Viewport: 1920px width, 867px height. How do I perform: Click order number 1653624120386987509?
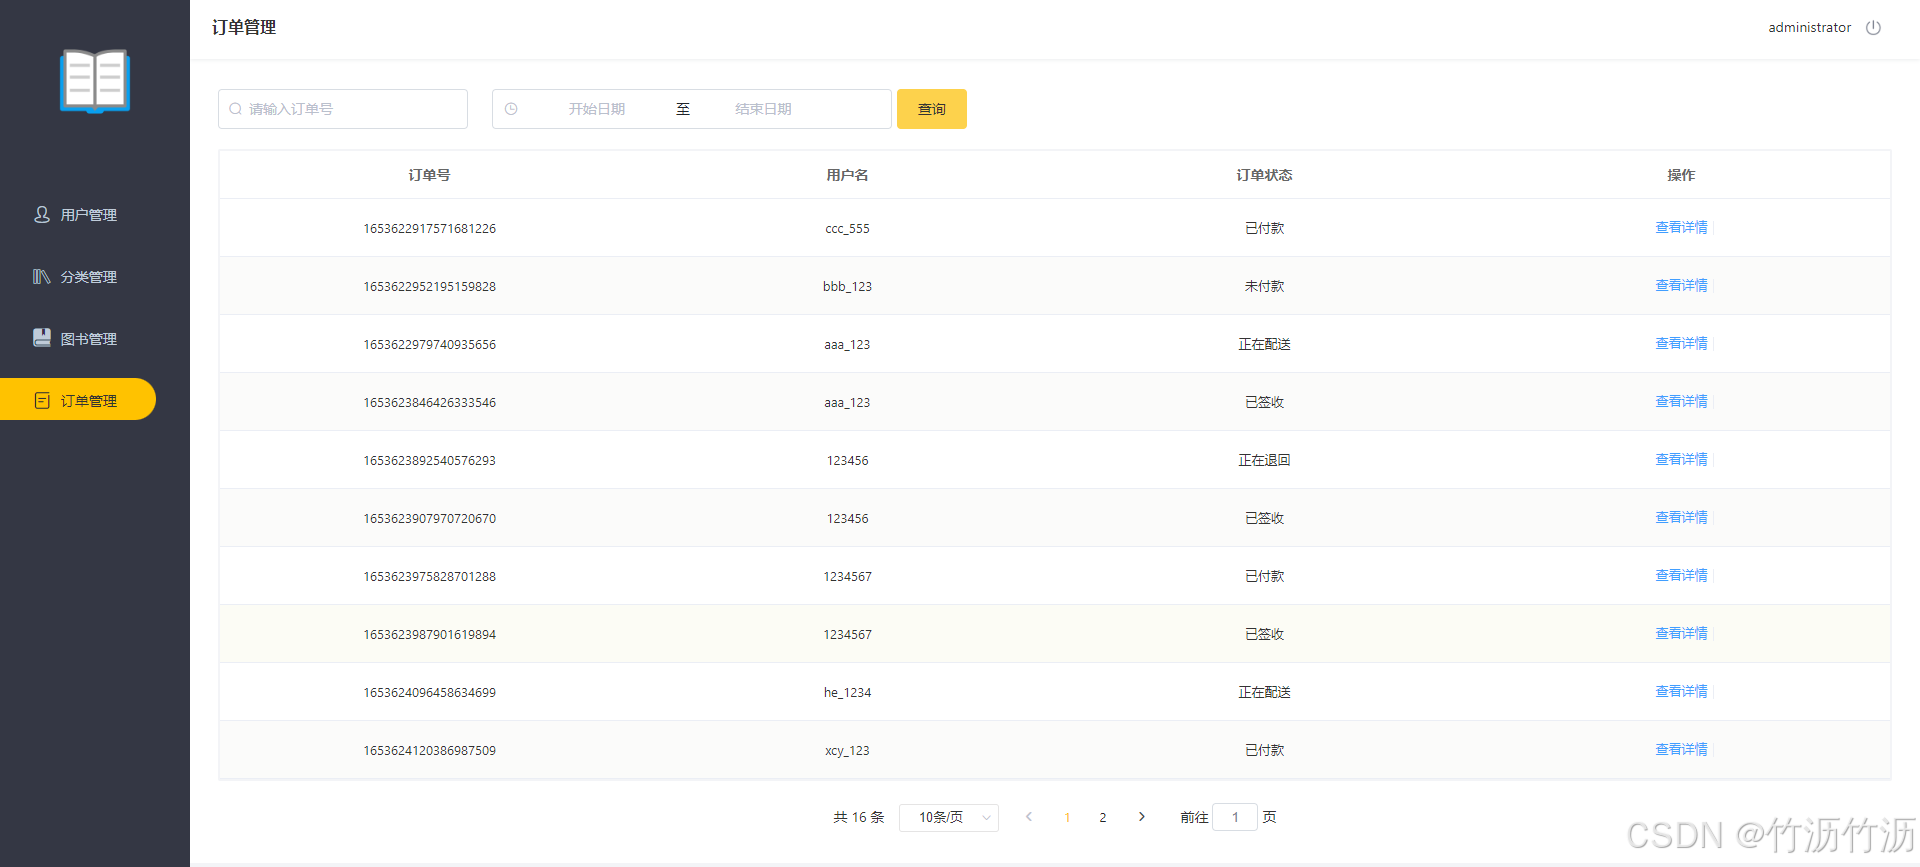pos(429,751)
